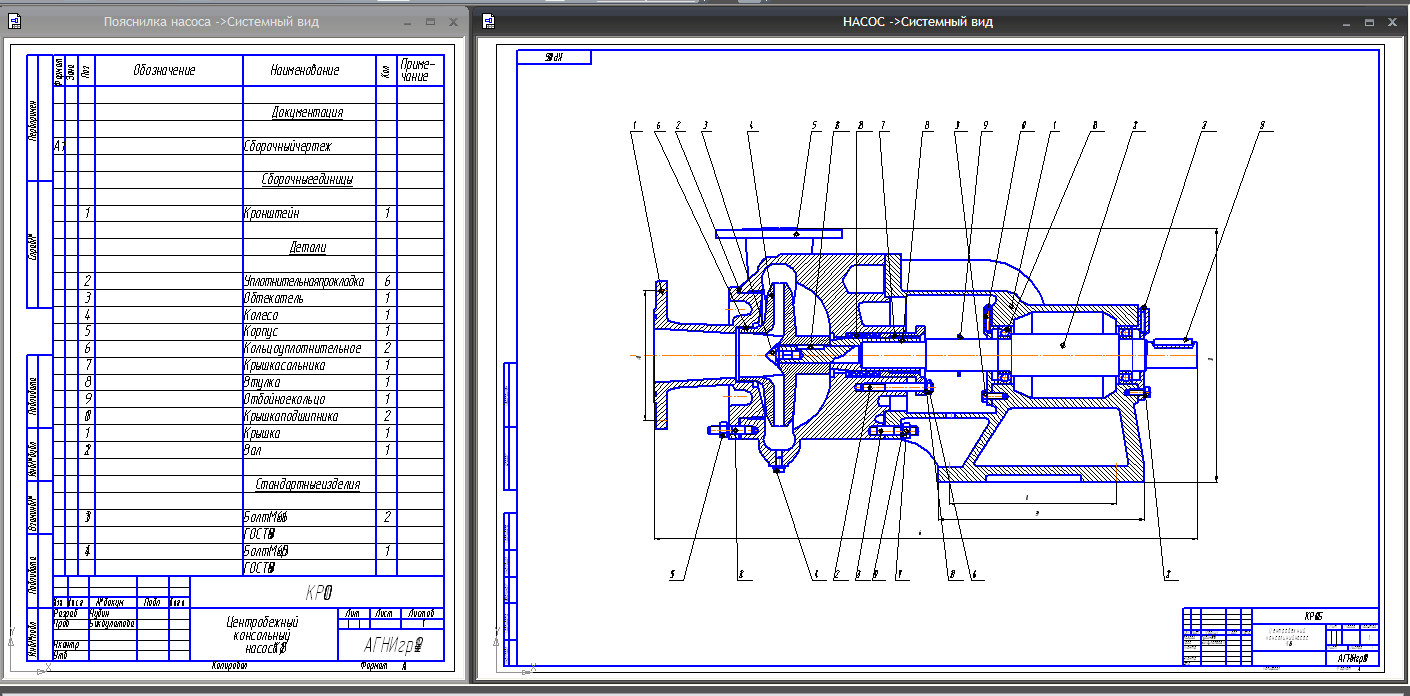Select the 'Сборочный чертеж' row

[x=288, y=146]
